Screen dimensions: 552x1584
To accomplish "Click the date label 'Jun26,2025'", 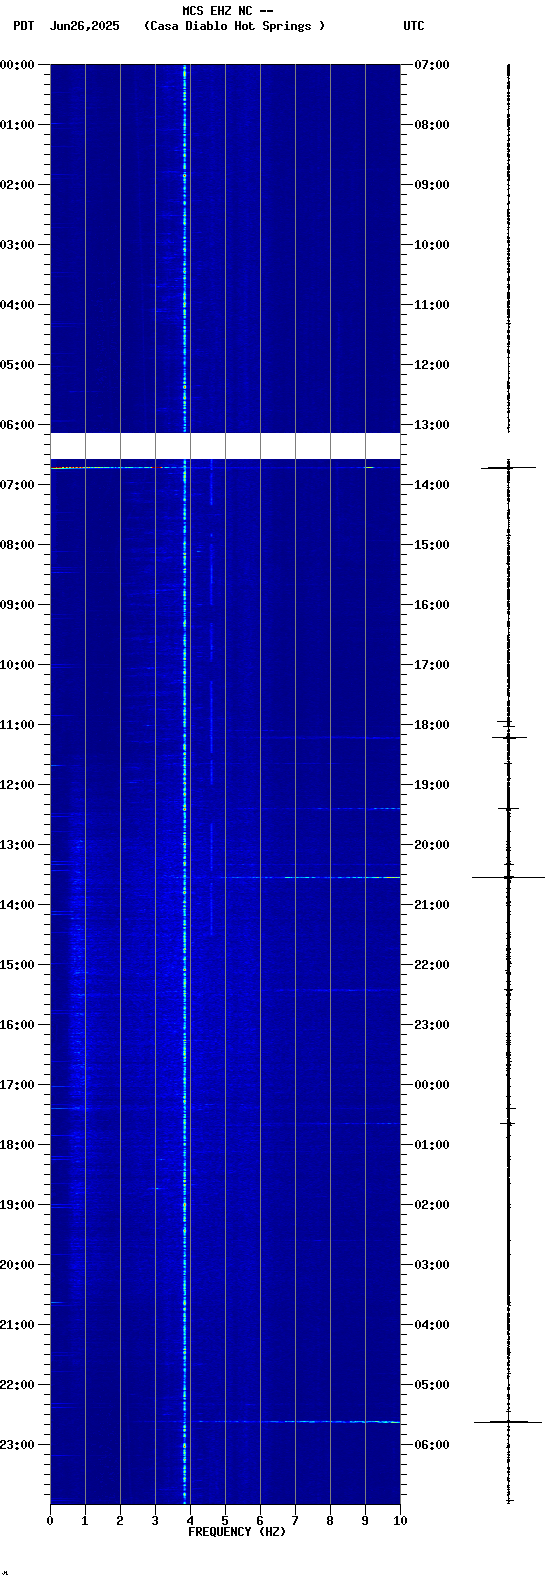I will tap(84, 26).
